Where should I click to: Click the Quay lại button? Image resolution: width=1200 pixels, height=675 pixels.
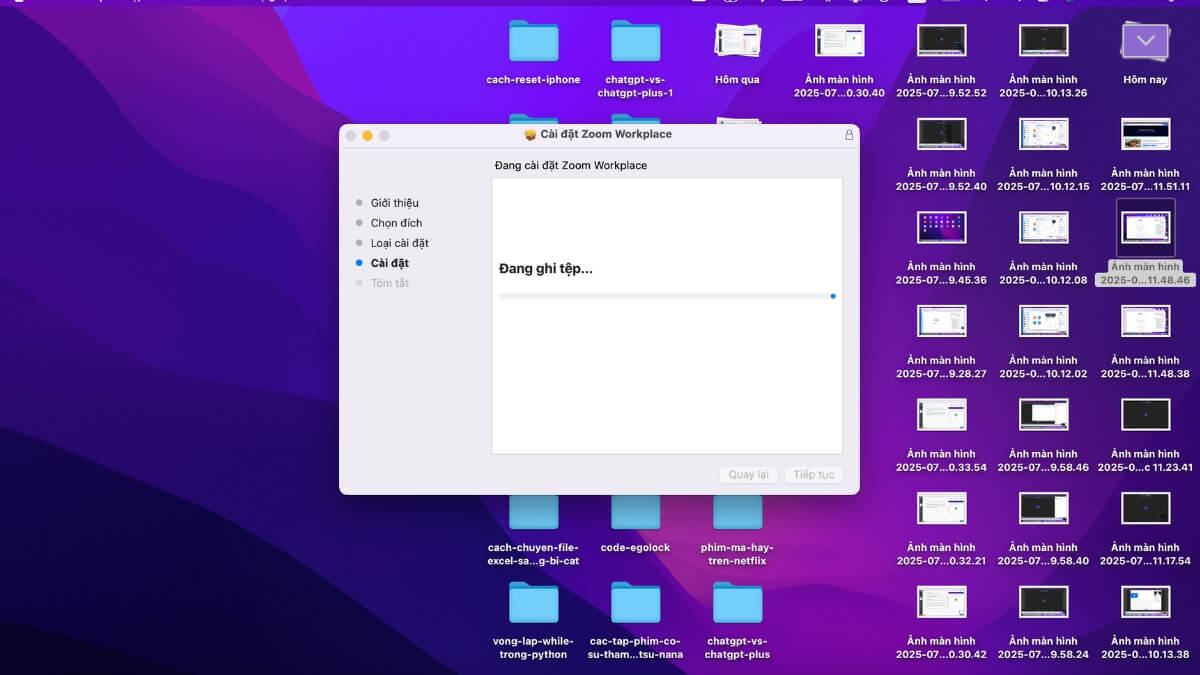click(x=748, y=475)
